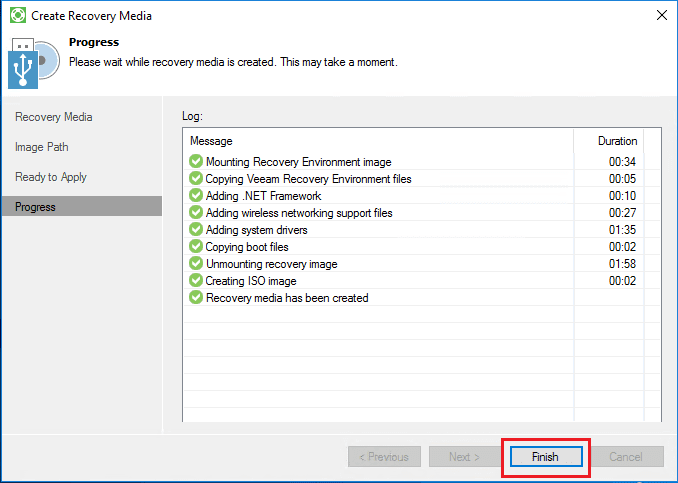Screen dimensions: 678x483
Task: Click green check beside Mounting Recovery Environment image
Action: (196, 161)
